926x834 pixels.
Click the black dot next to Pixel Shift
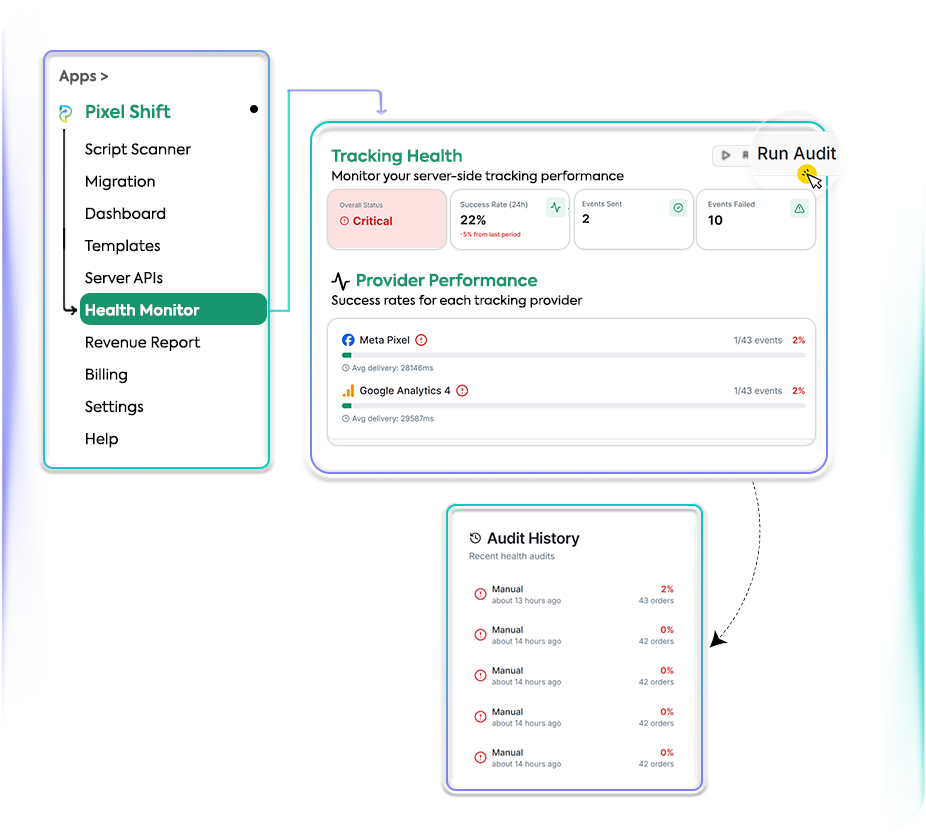254,109
